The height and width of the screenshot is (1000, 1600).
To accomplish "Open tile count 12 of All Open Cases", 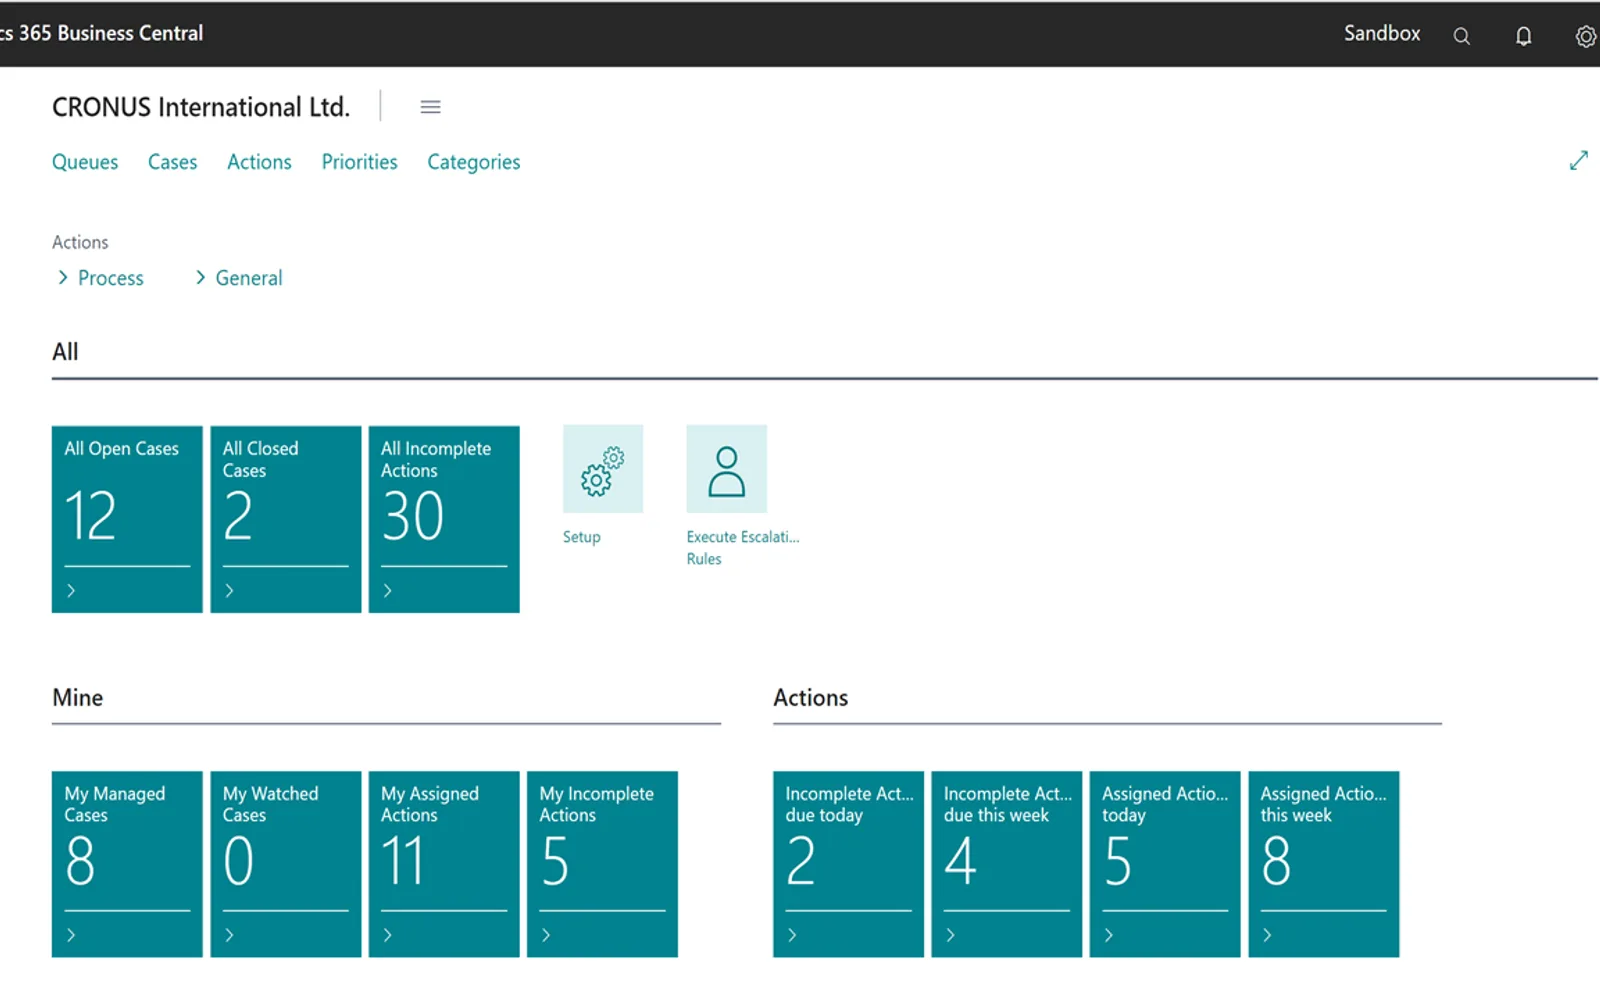I will pos(91,516).
